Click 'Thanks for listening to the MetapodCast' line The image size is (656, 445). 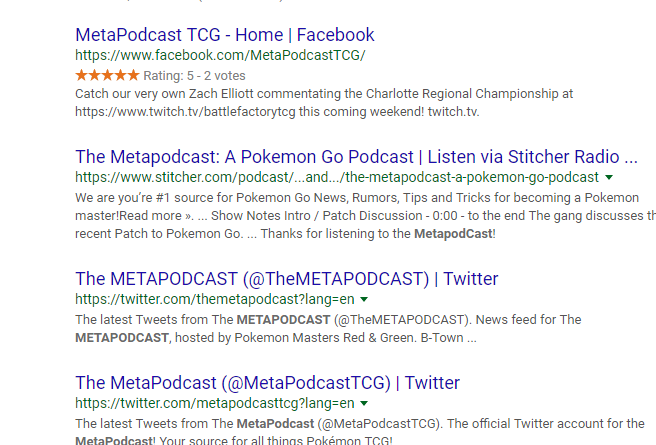pyautogui.click(x=285, y=233)
